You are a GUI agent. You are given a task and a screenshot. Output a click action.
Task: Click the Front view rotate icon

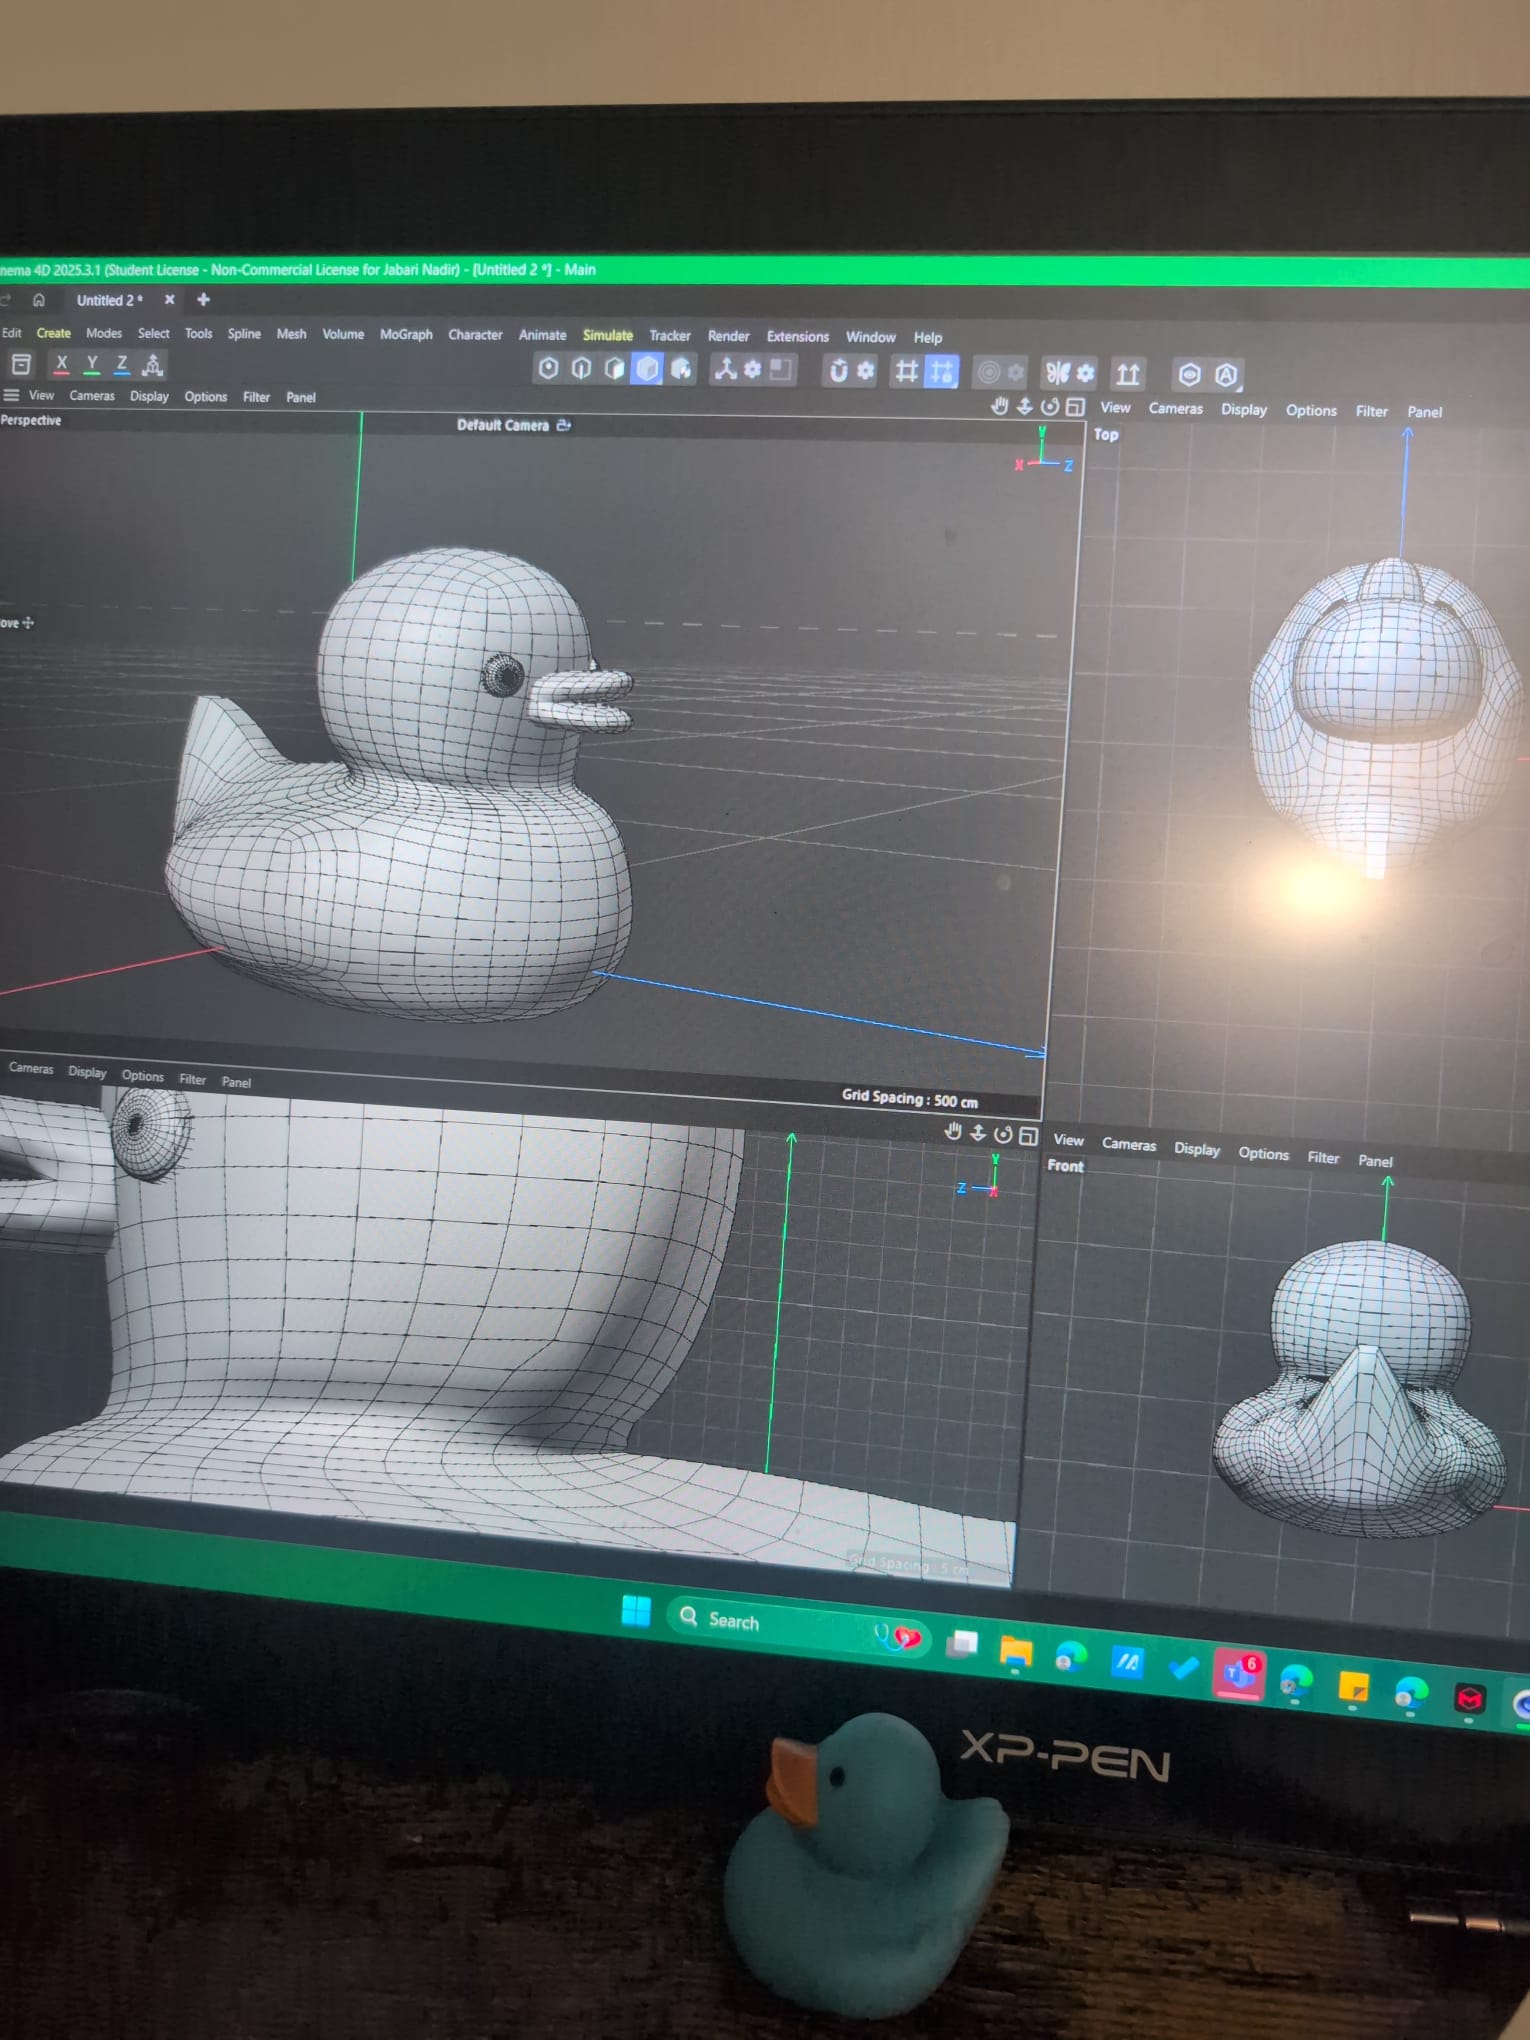[1003, 1134]
